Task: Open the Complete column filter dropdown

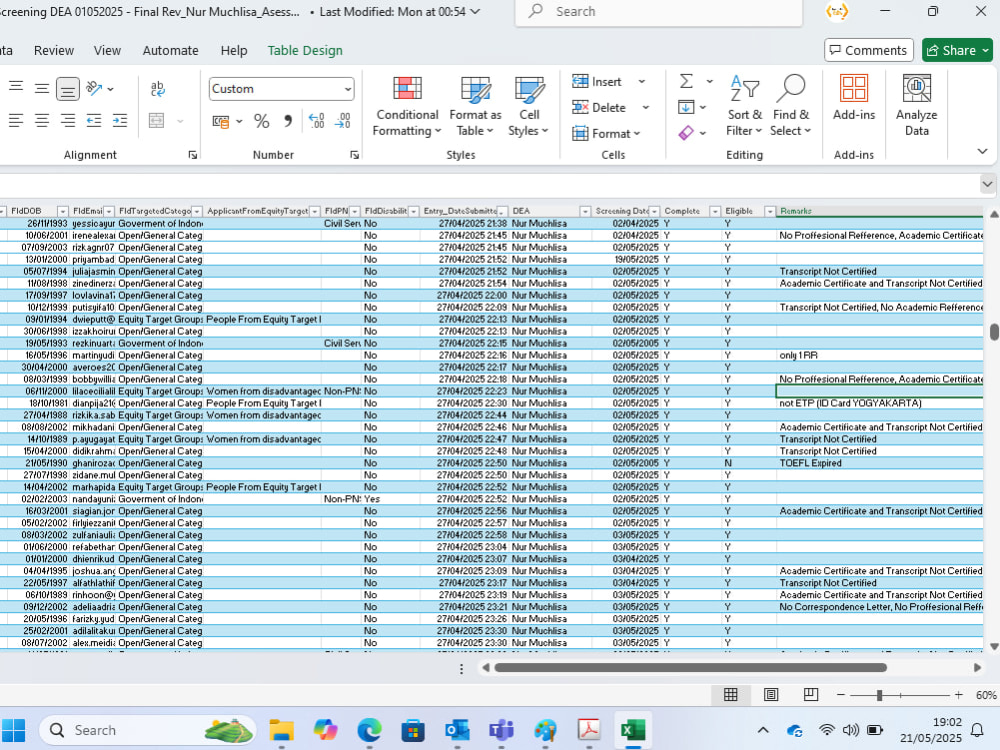Action: click(x=715, y=211)
